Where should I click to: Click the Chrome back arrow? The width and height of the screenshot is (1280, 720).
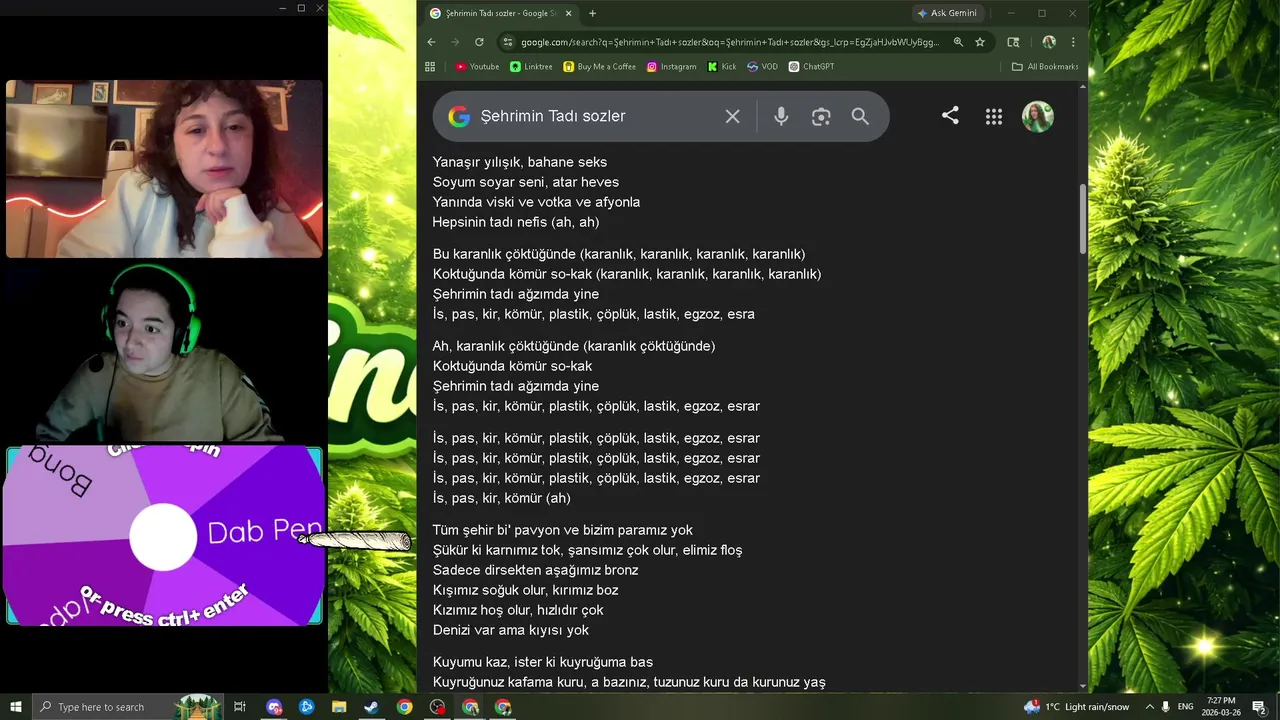point(431,42)
